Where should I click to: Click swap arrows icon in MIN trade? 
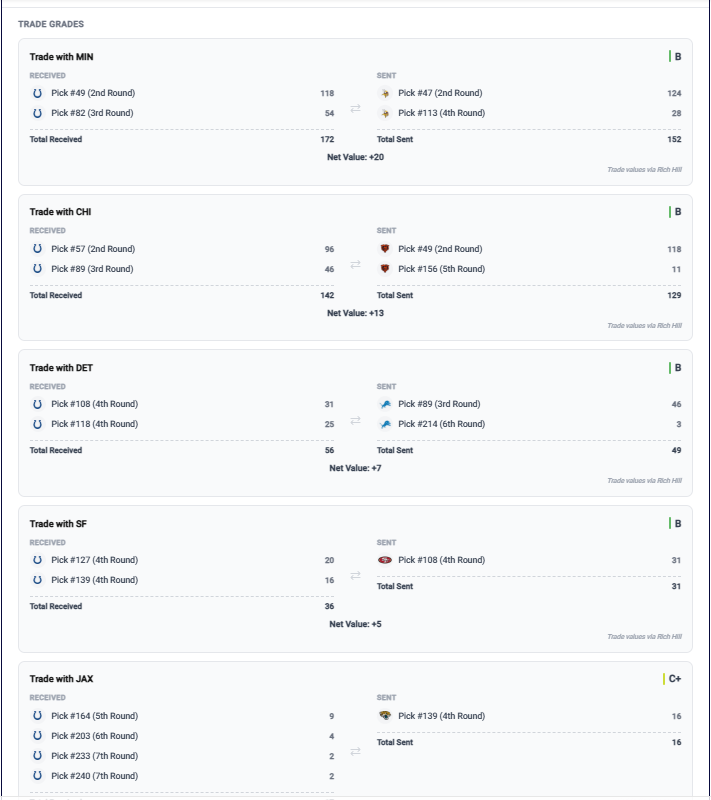(x=356, y=108)
